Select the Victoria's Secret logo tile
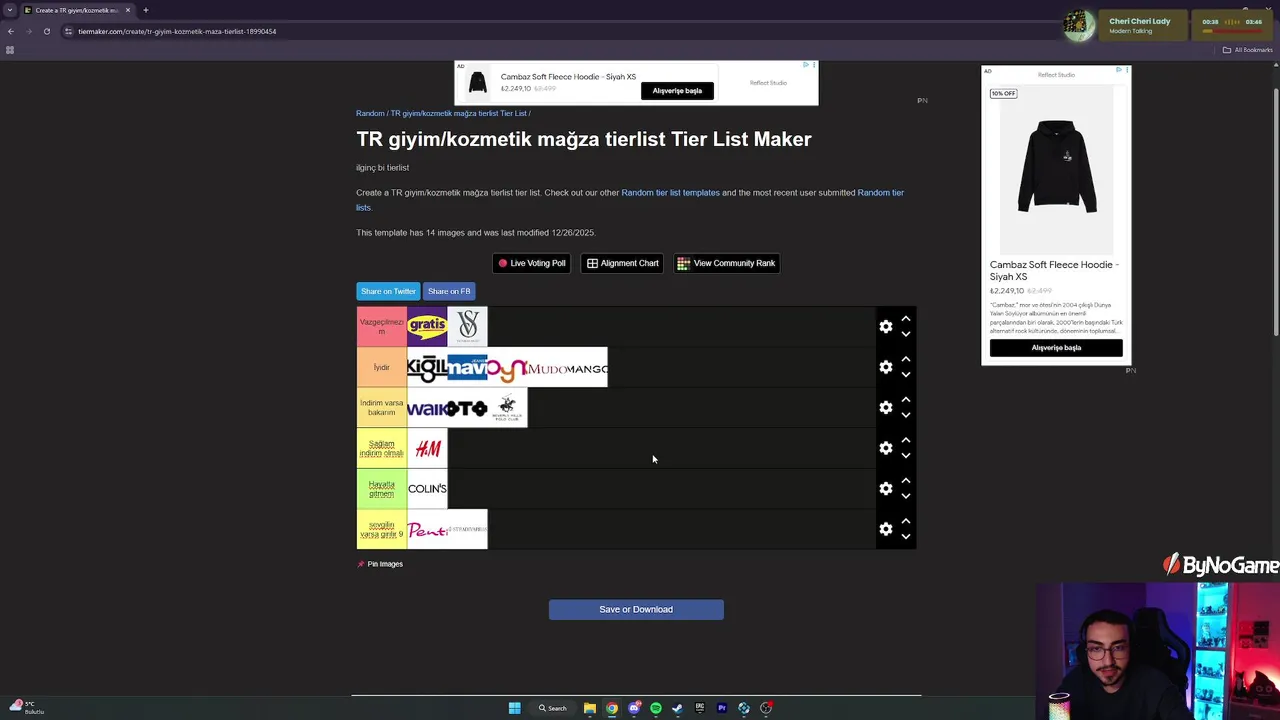The width and height of the screenshot is (1280, 720). tap(467, 327)
